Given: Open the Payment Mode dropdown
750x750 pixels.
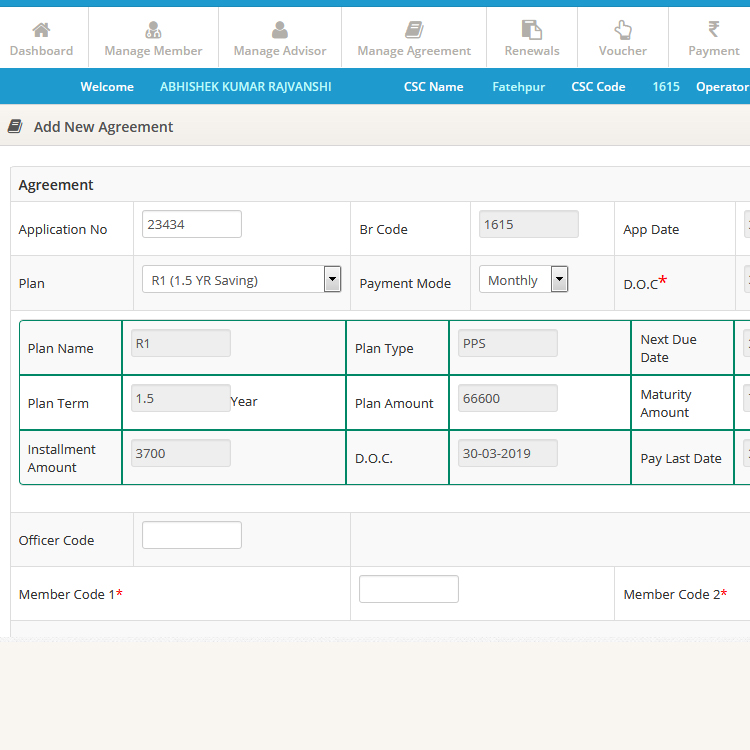Looking at the screenshot, I should click(523, 280).
